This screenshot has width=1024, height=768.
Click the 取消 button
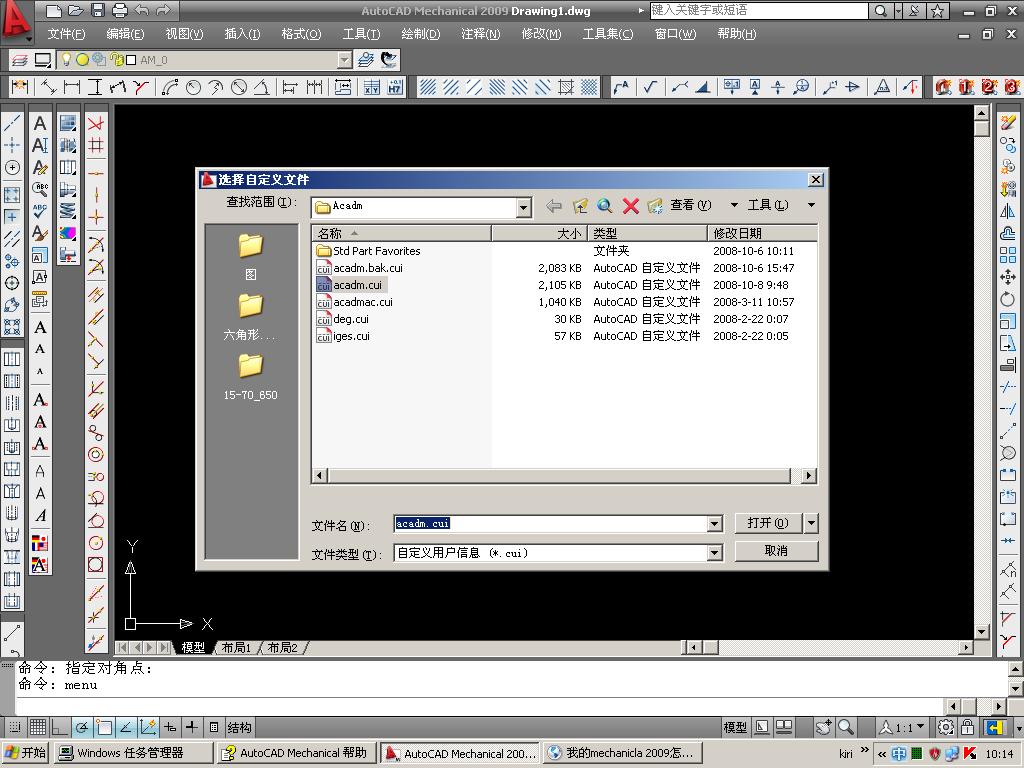[776, 551]
